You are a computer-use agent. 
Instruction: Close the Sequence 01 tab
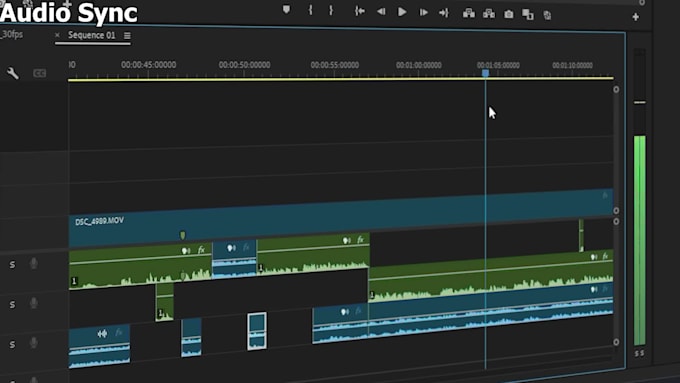pos(57,35)
